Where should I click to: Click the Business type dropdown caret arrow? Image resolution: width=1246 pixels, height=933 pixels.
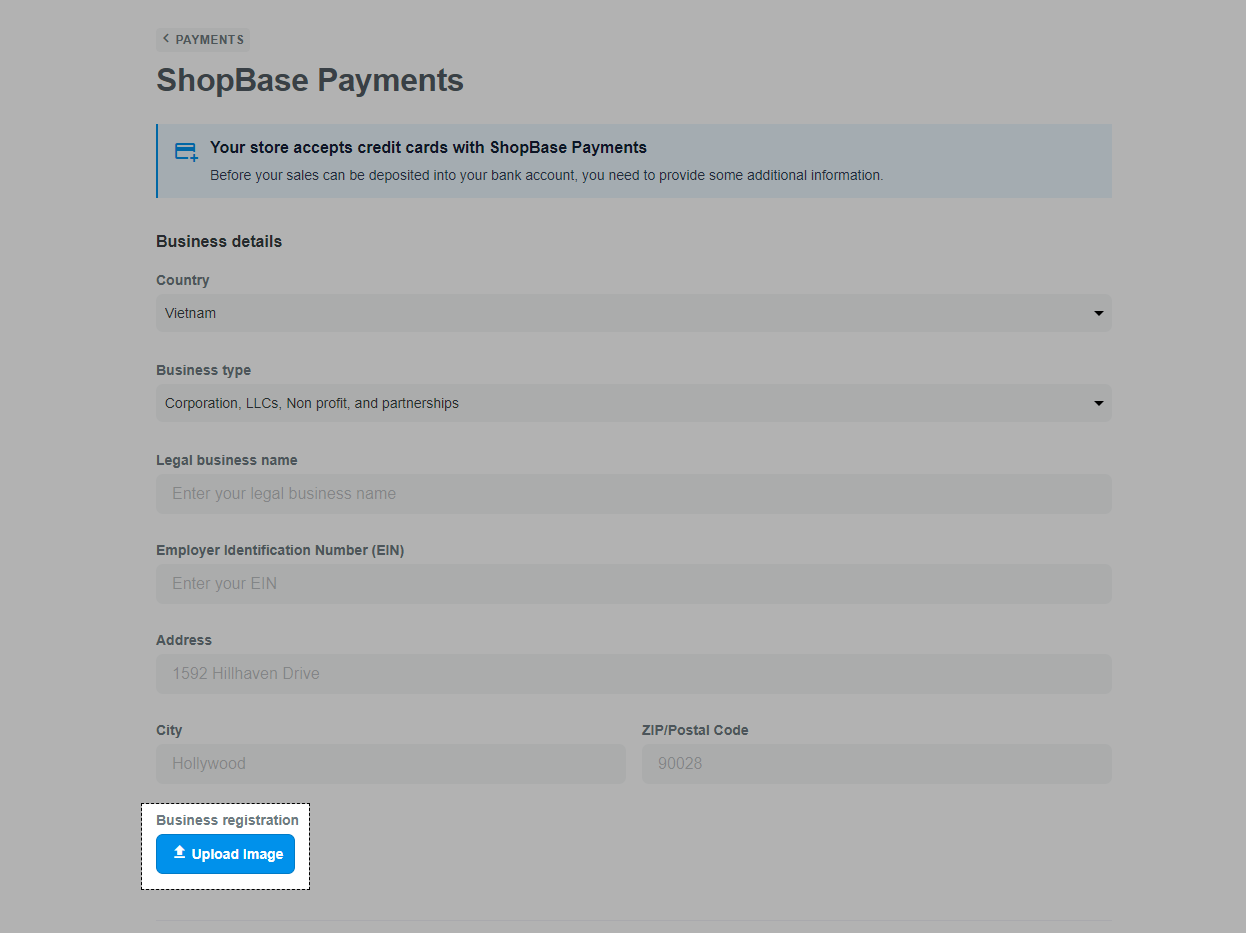pyautogui.click(x=1098, y=404)
